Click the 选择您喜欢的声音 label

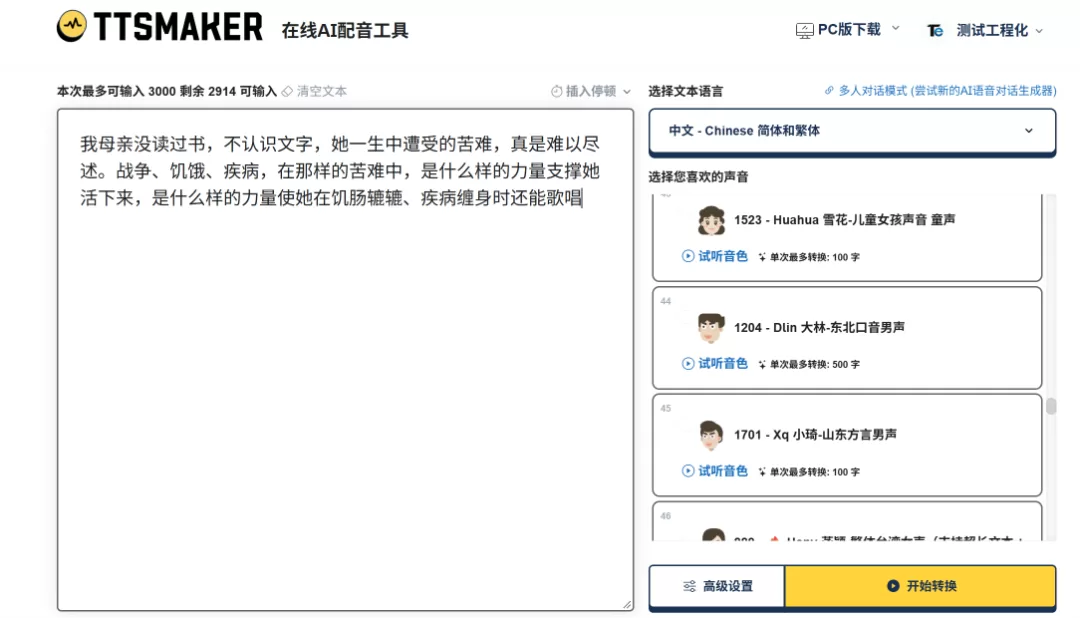coord(698,177)
